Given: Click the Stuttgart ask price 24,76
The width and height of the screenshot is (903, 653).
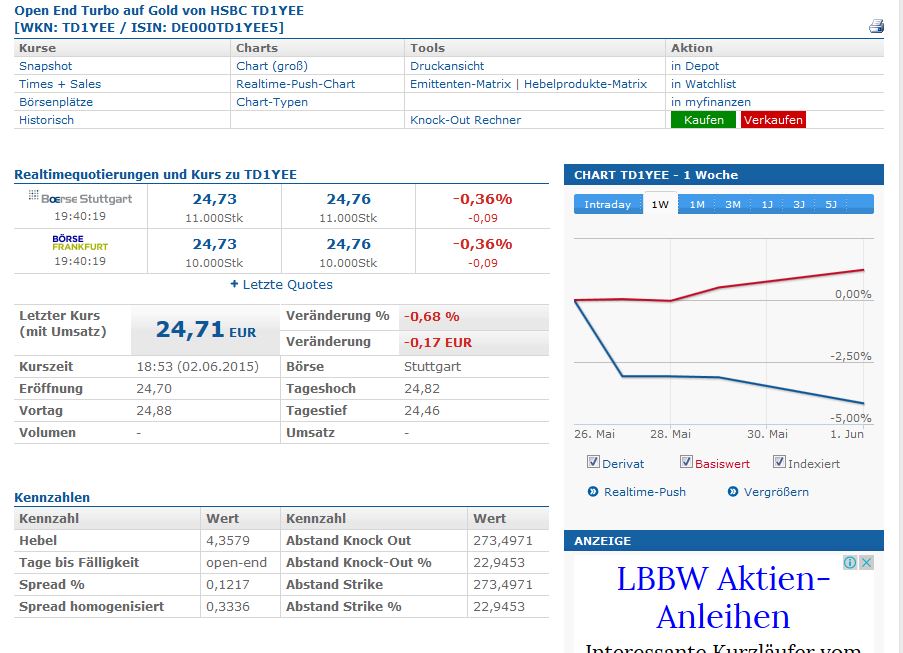Looking at the screenshot, I should [348, 199].
